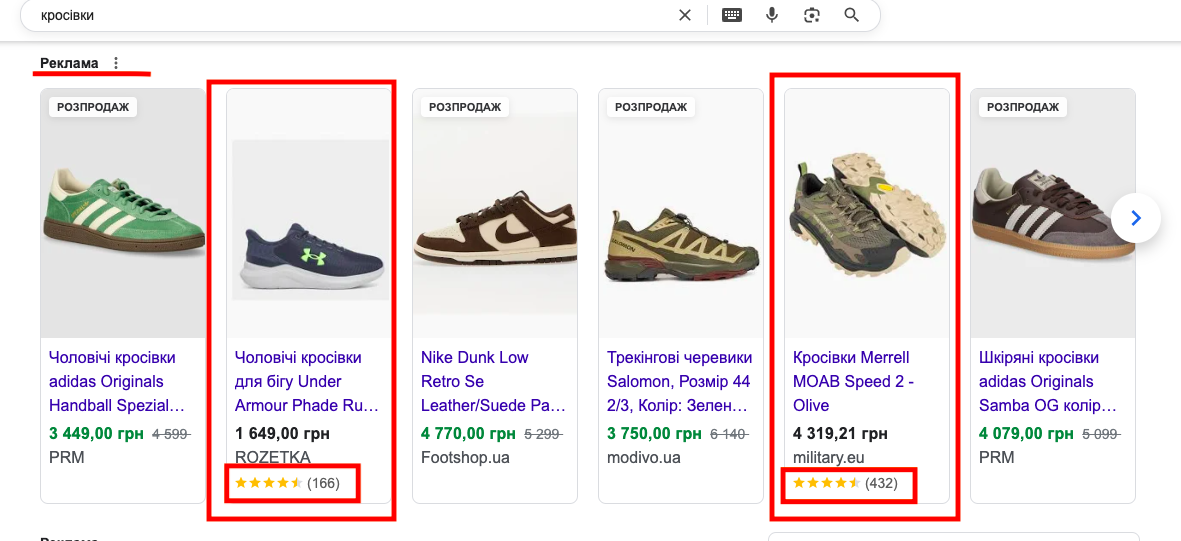Open Трекінгові черевики Salomon product link
The height and width of the screenshot is (541, 1181).
pos(679,381)
